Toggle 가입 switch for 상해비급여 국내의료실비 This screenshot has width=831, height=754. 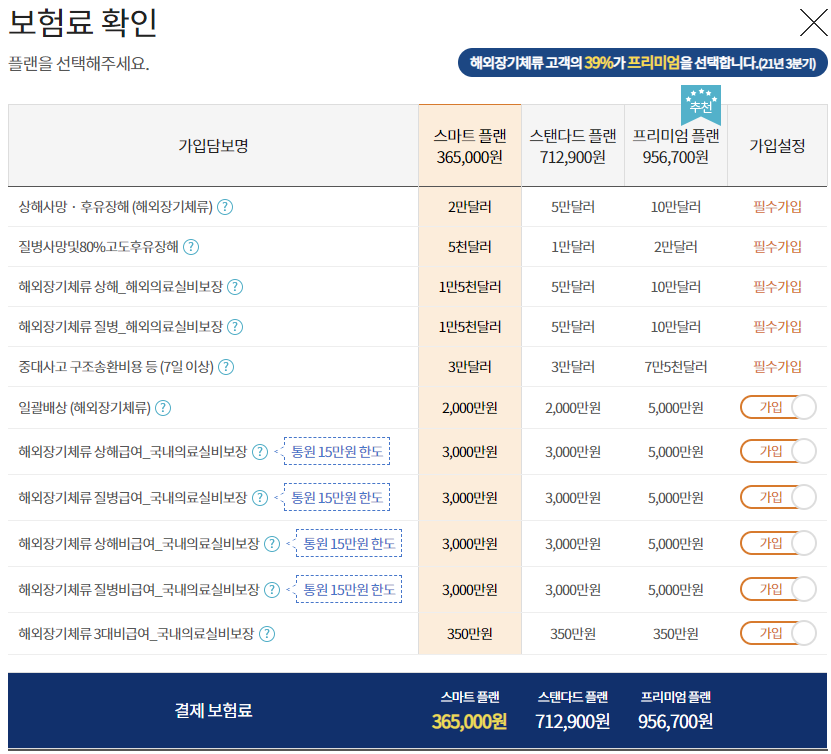[778, 544]
